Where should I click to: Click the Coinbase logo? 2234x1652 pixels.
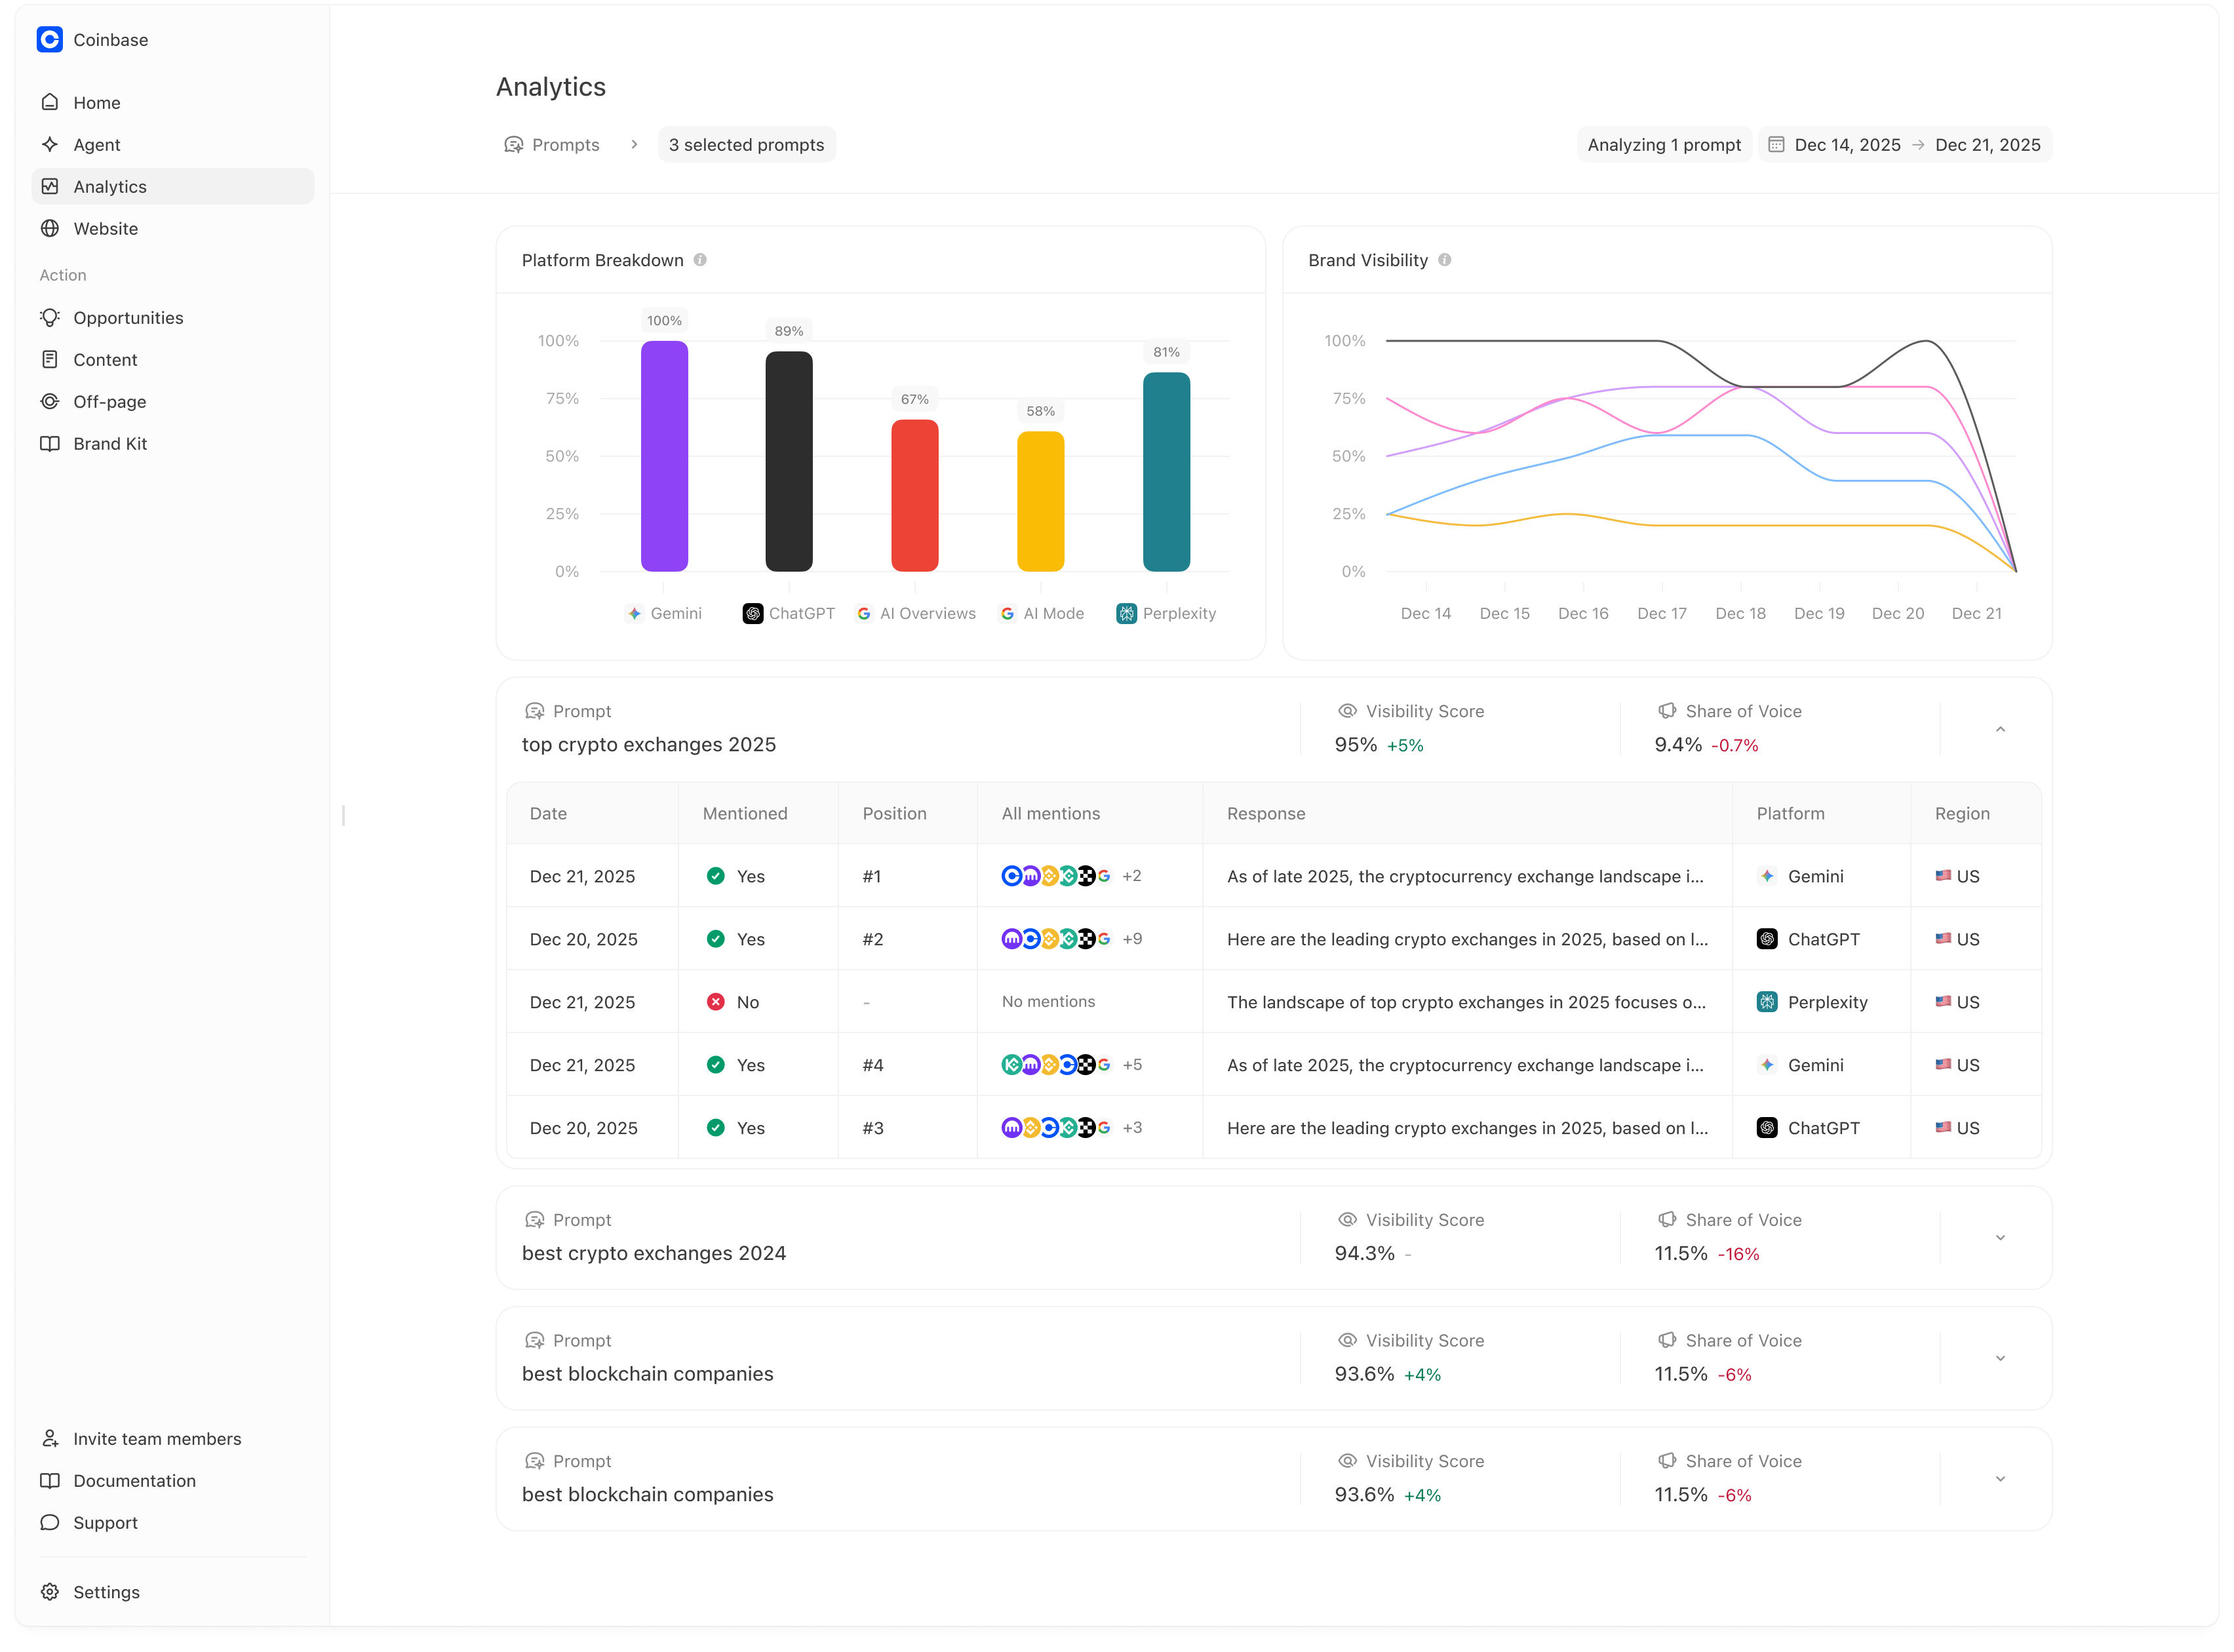tap(50, 40)
